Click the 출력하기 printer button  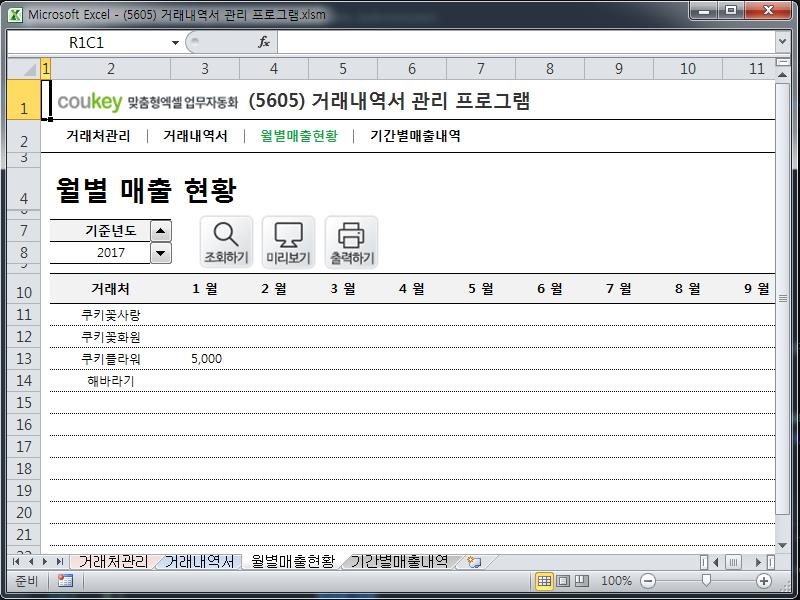(x=352, y=242)
